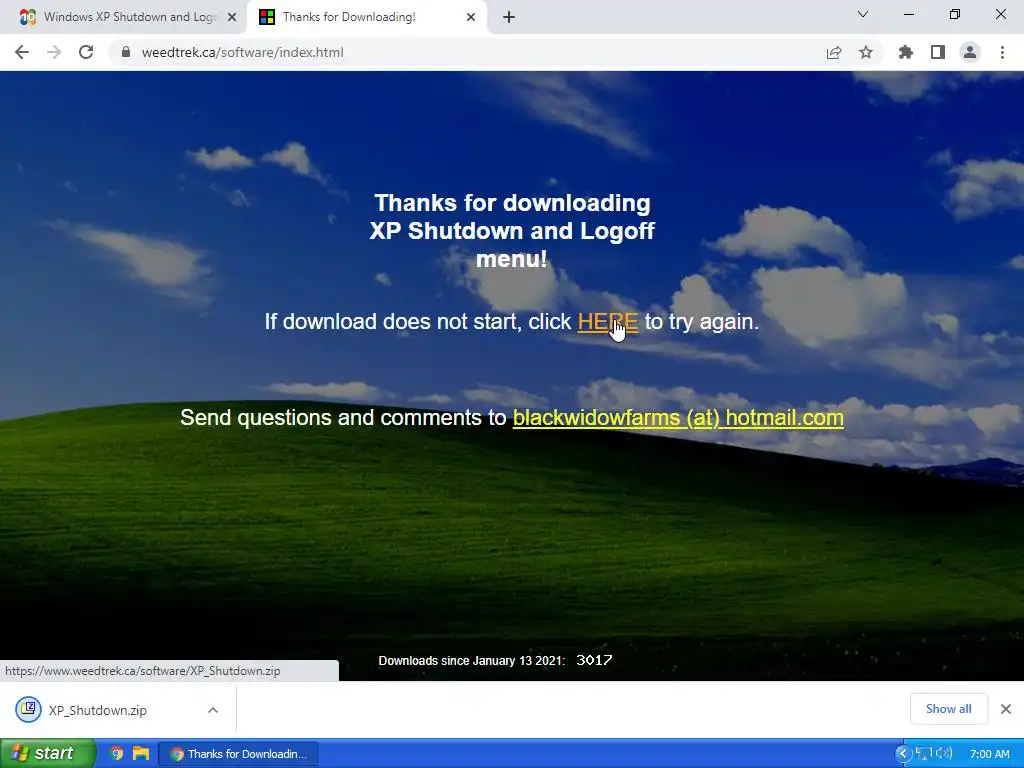Open Chrome's three-dot menu
The width and height of the screenshot is (1024, 768).
click(x=1002, y=52)
